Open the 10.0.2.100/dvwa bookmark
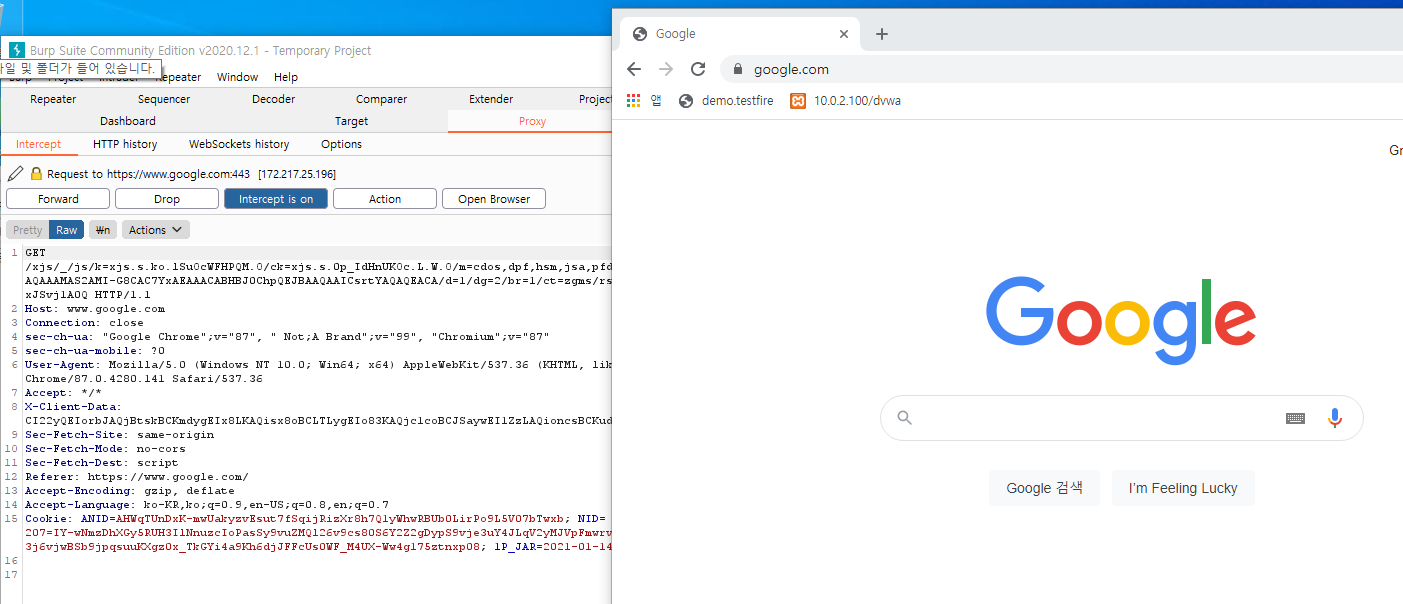 pyautogui.click(x=846, y=100)
